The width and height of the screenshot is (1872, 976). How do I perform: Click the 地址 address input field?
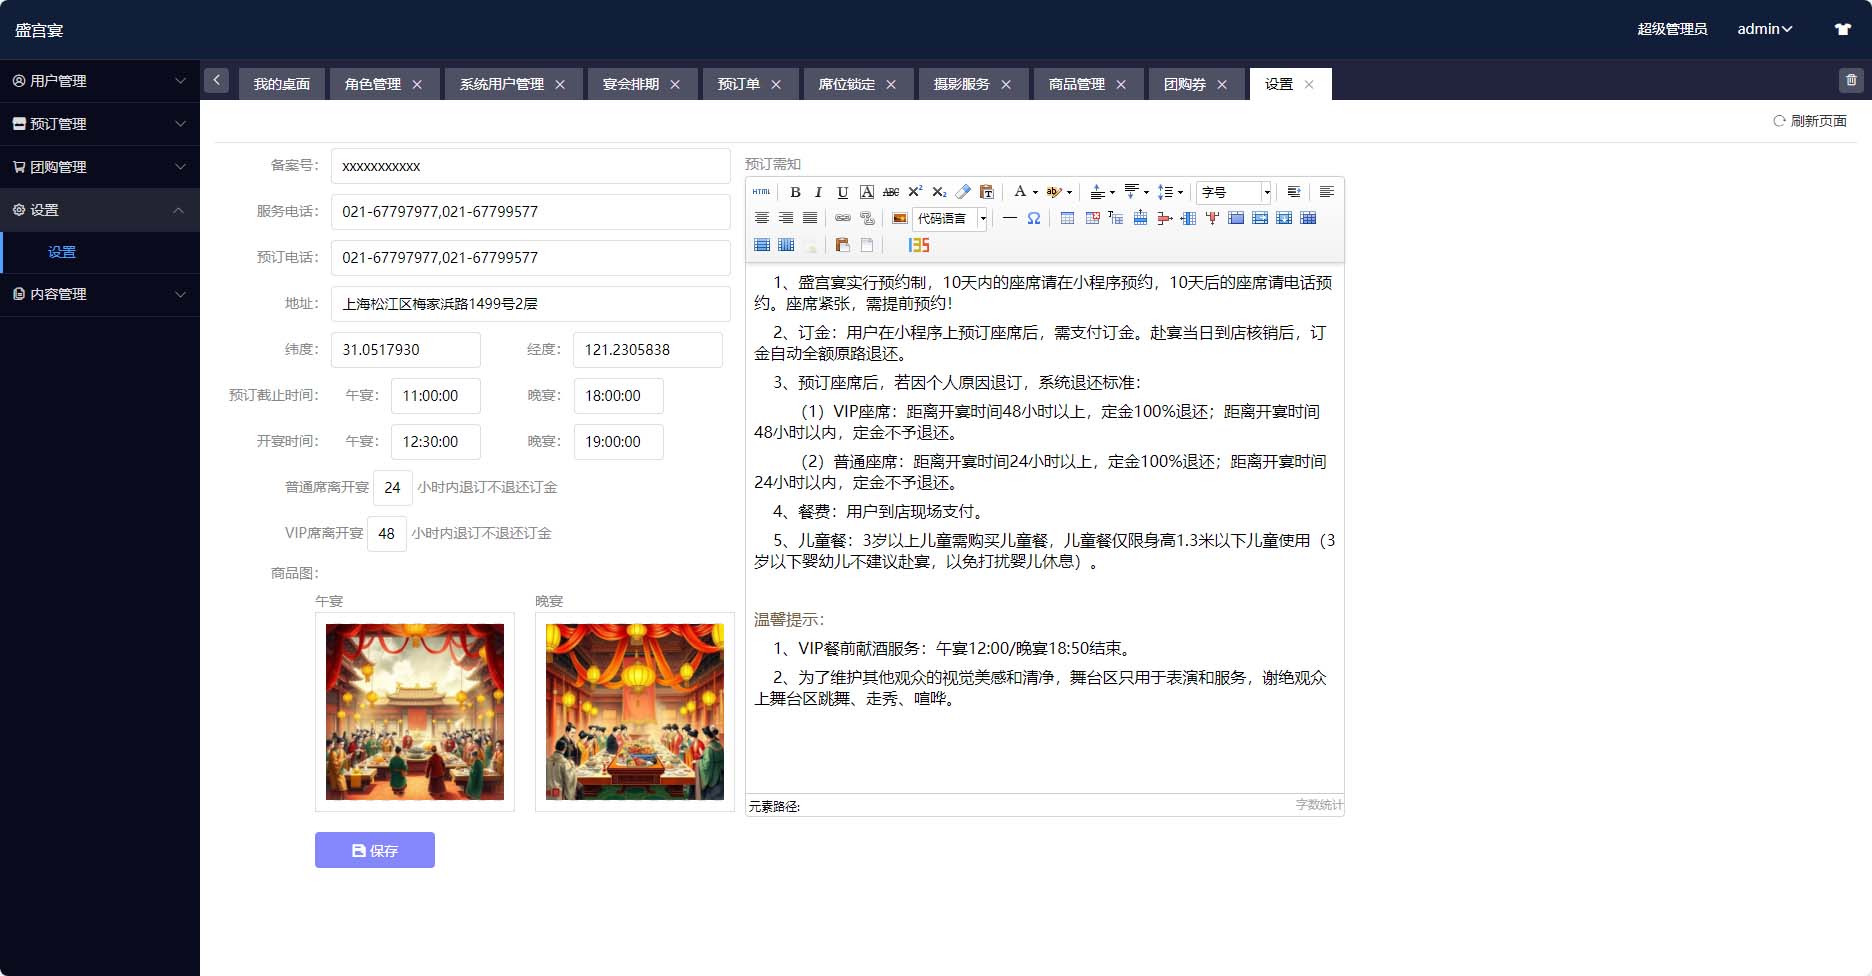pyautogui.click(x=530, y=304)
